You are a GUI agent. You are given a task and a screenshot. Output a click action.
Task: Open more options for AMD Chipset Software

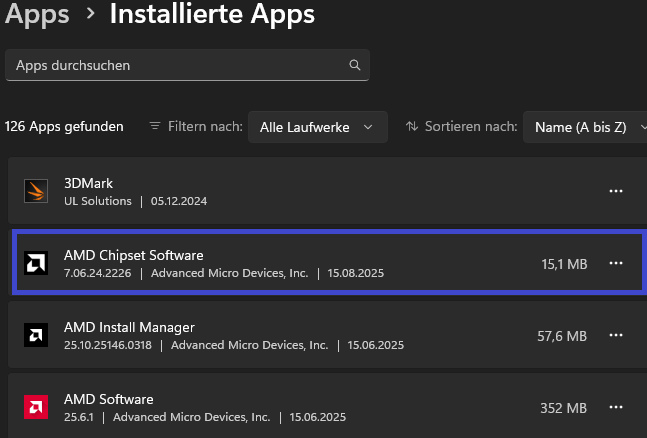click(616, 263)
